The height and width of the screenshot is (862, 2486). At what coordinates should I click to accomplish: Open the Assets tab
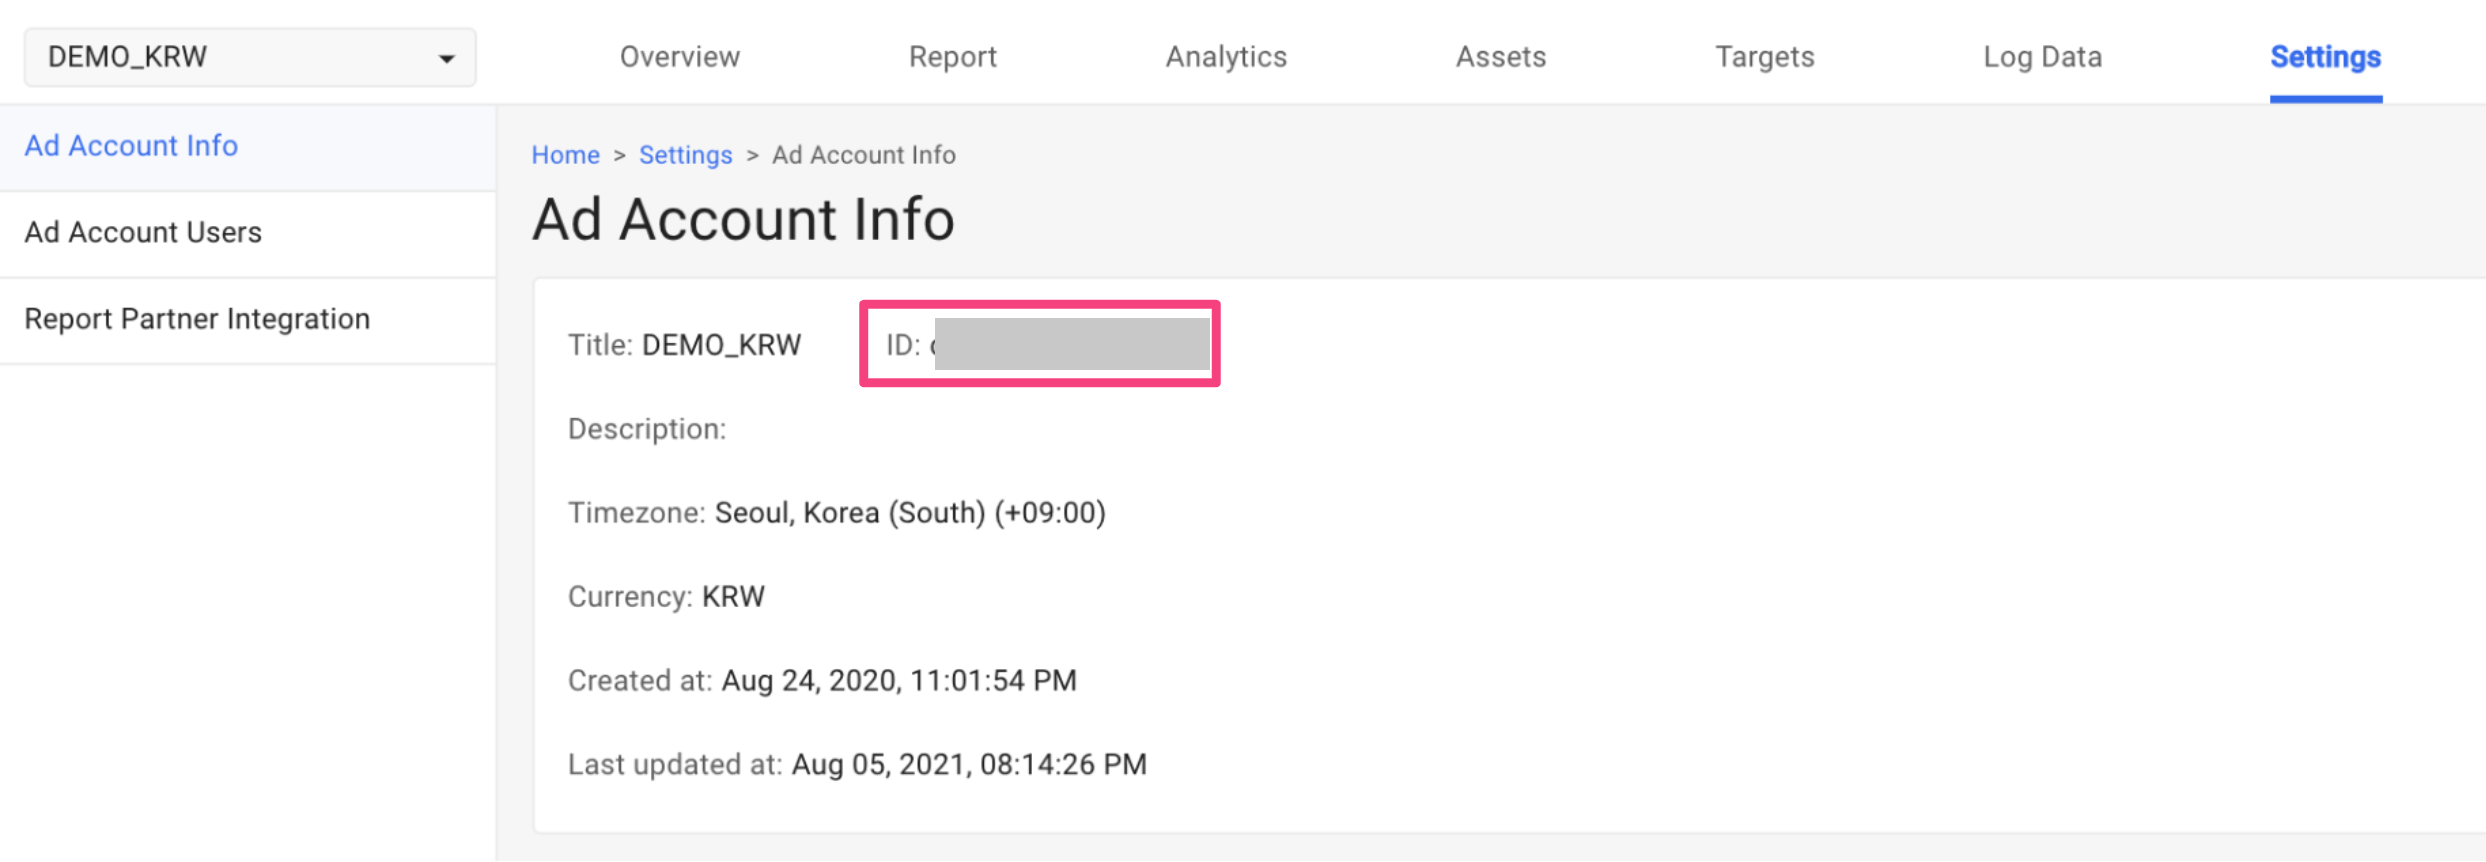point(1501,57)
